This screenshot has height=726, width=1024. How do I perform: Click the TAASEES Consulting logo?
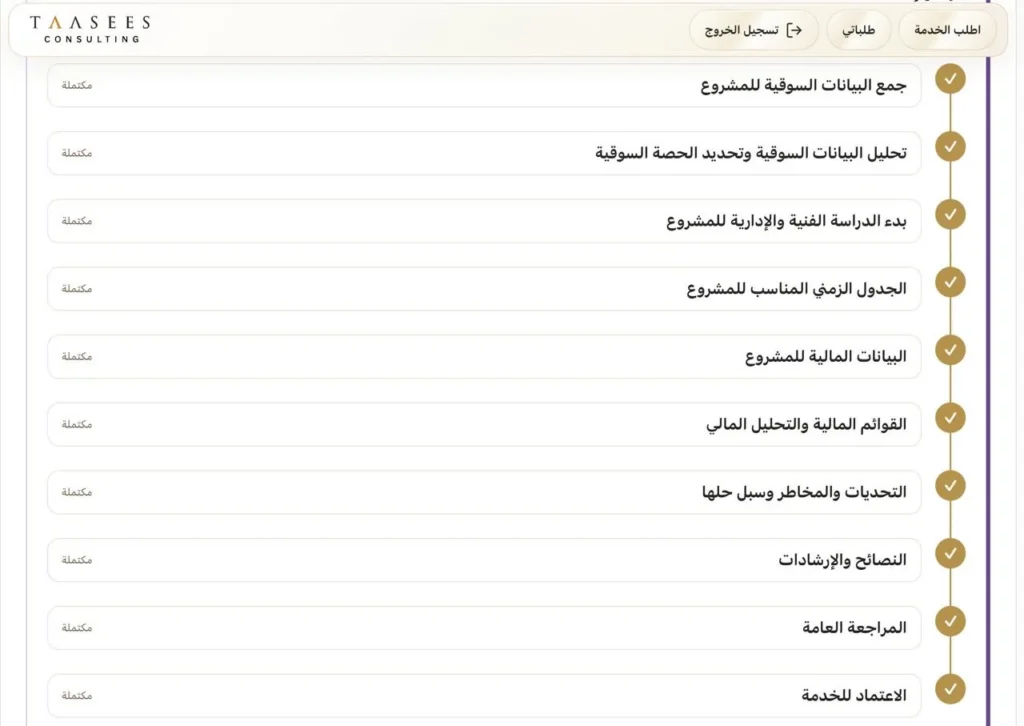point(90,29)
